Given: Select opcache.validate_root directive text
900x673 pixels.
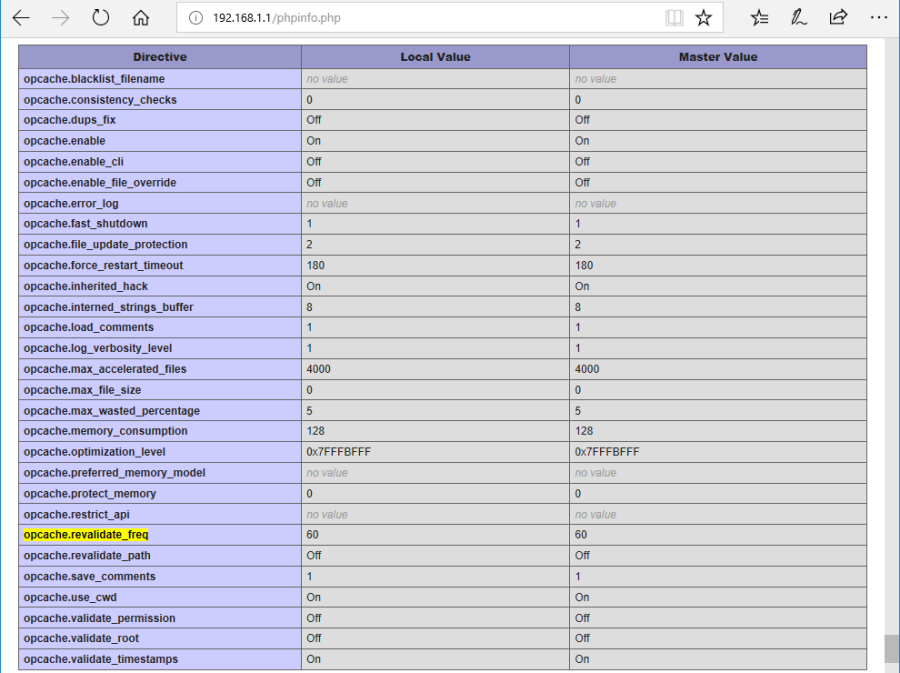Looking at the screenshot, I should pyautogui.click(x=81, y=638).
